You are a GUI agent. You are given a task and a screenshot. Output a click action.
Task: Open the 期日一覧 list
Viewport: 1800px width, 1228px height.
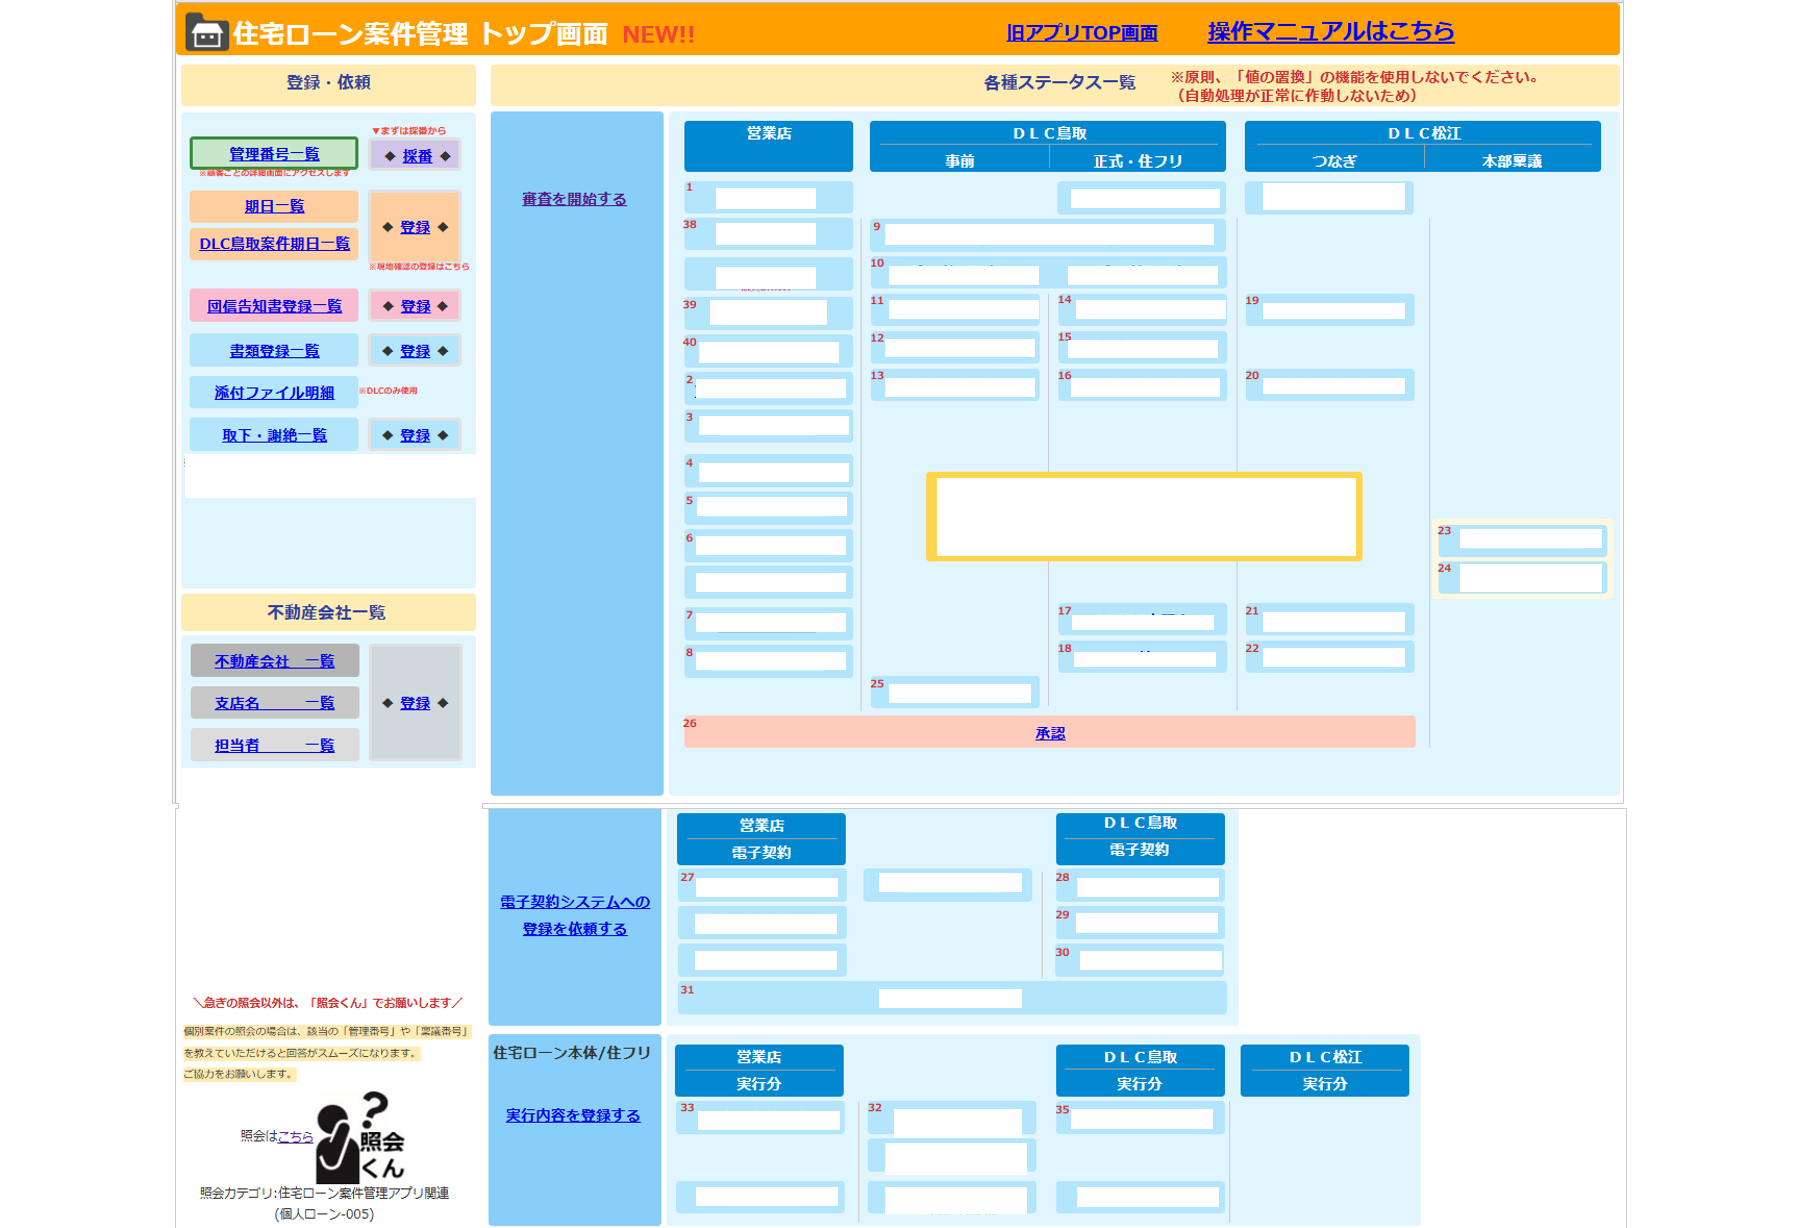coord(274,206)
